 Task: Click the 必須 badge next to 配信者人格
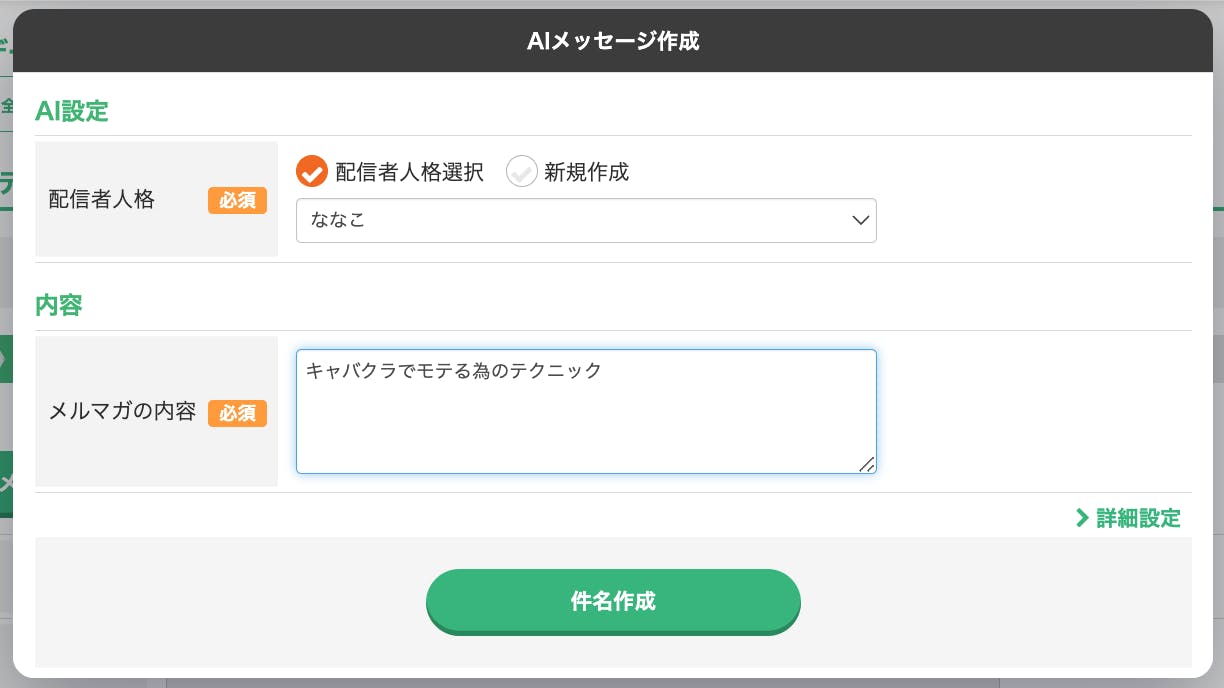click(237, 200)
